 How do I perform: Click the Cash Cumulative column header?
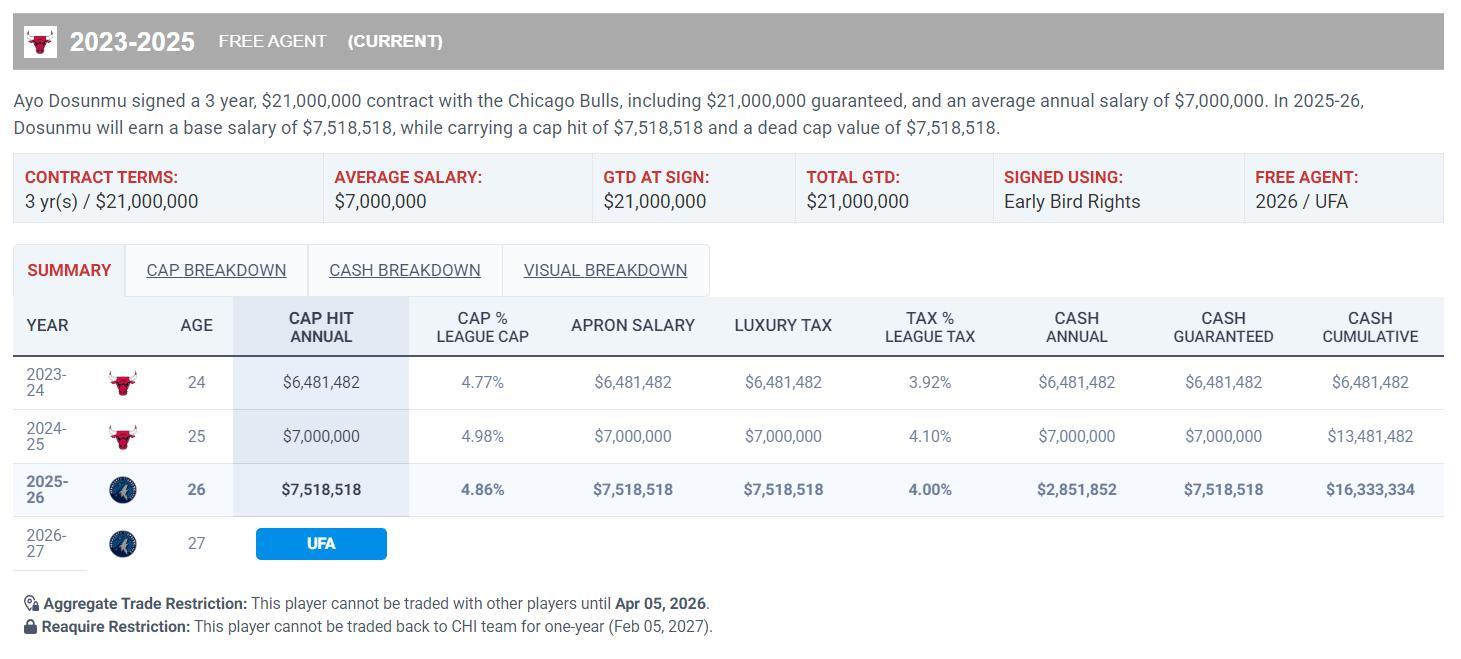pos(1369,327)
